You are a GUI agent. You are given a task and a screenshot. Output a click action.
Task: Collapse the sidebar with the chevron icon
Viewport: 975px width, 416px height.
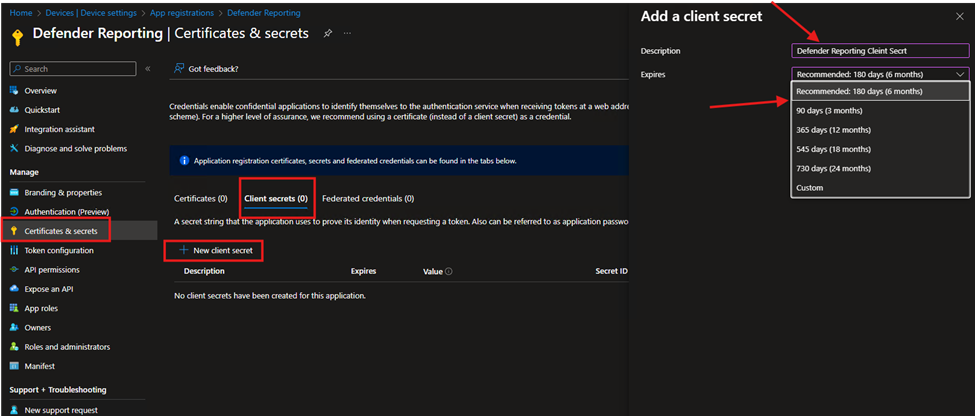click(148, 69)
